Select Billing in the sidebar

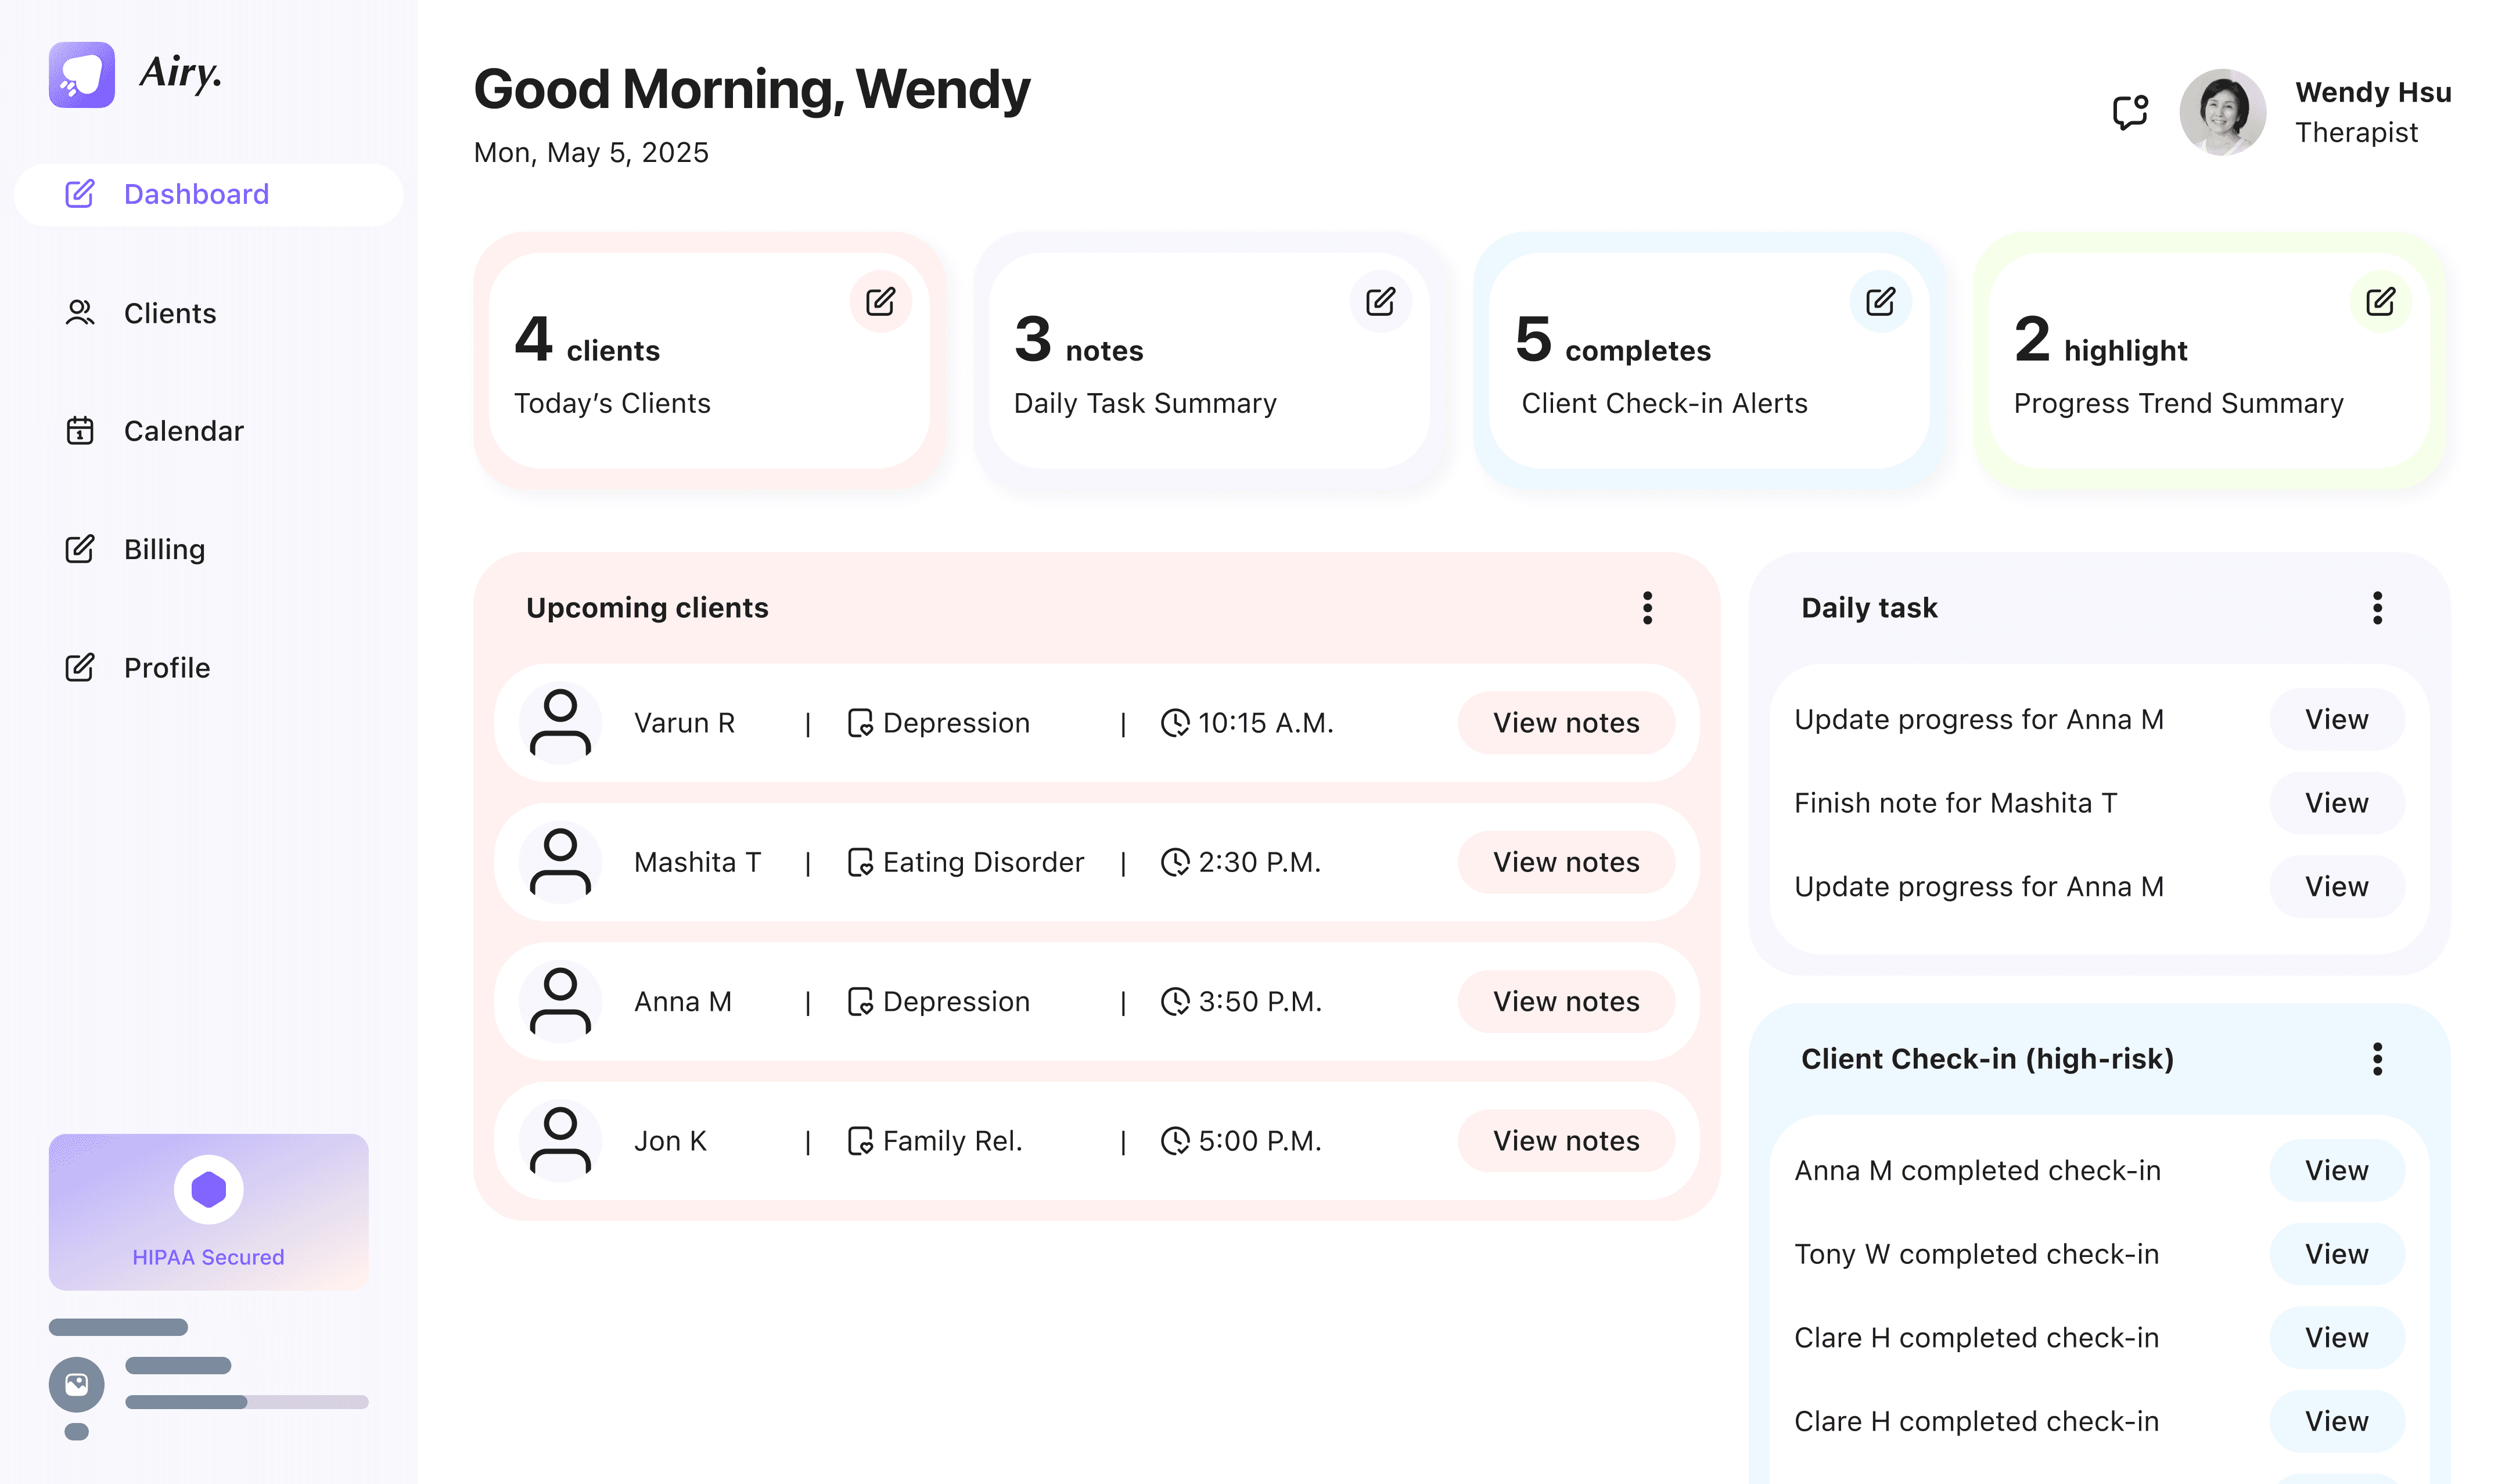click(x=163, y=549)
